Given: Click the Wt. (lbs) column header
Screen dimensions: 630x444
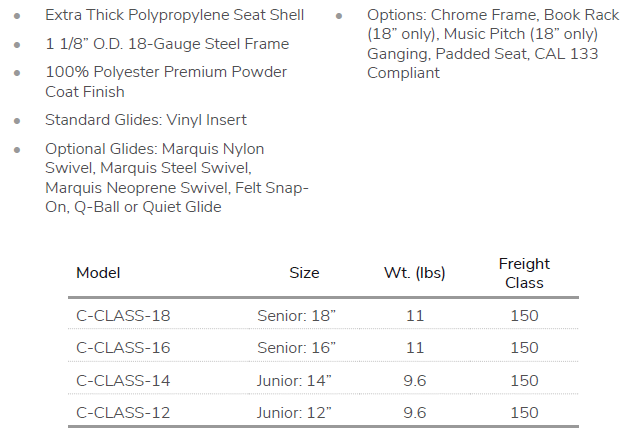Looking at the screenshot, I should [x=414, y=273].
